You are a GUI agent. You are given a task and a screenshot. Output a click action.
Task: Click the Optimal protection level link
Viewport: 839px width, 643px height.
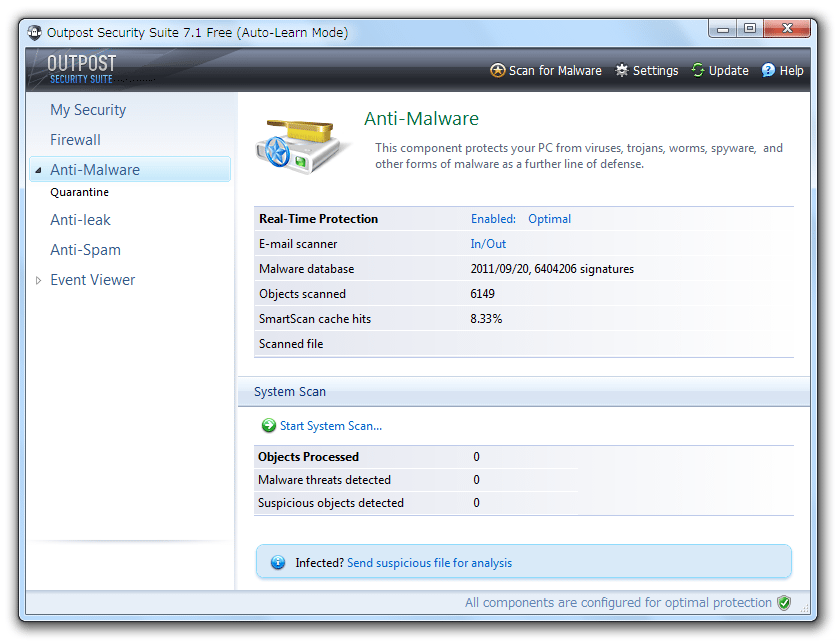[550, 219]
